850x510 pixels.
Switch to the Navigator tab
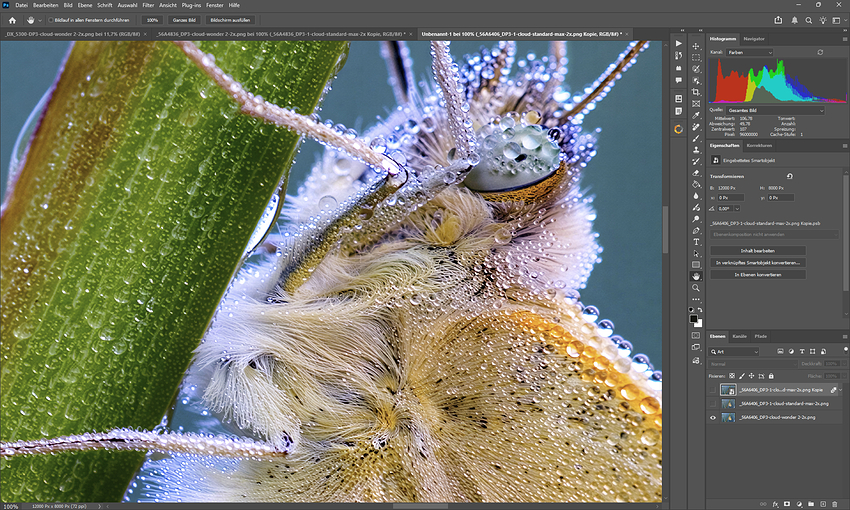pyautogui.click(x=754, y=39)
